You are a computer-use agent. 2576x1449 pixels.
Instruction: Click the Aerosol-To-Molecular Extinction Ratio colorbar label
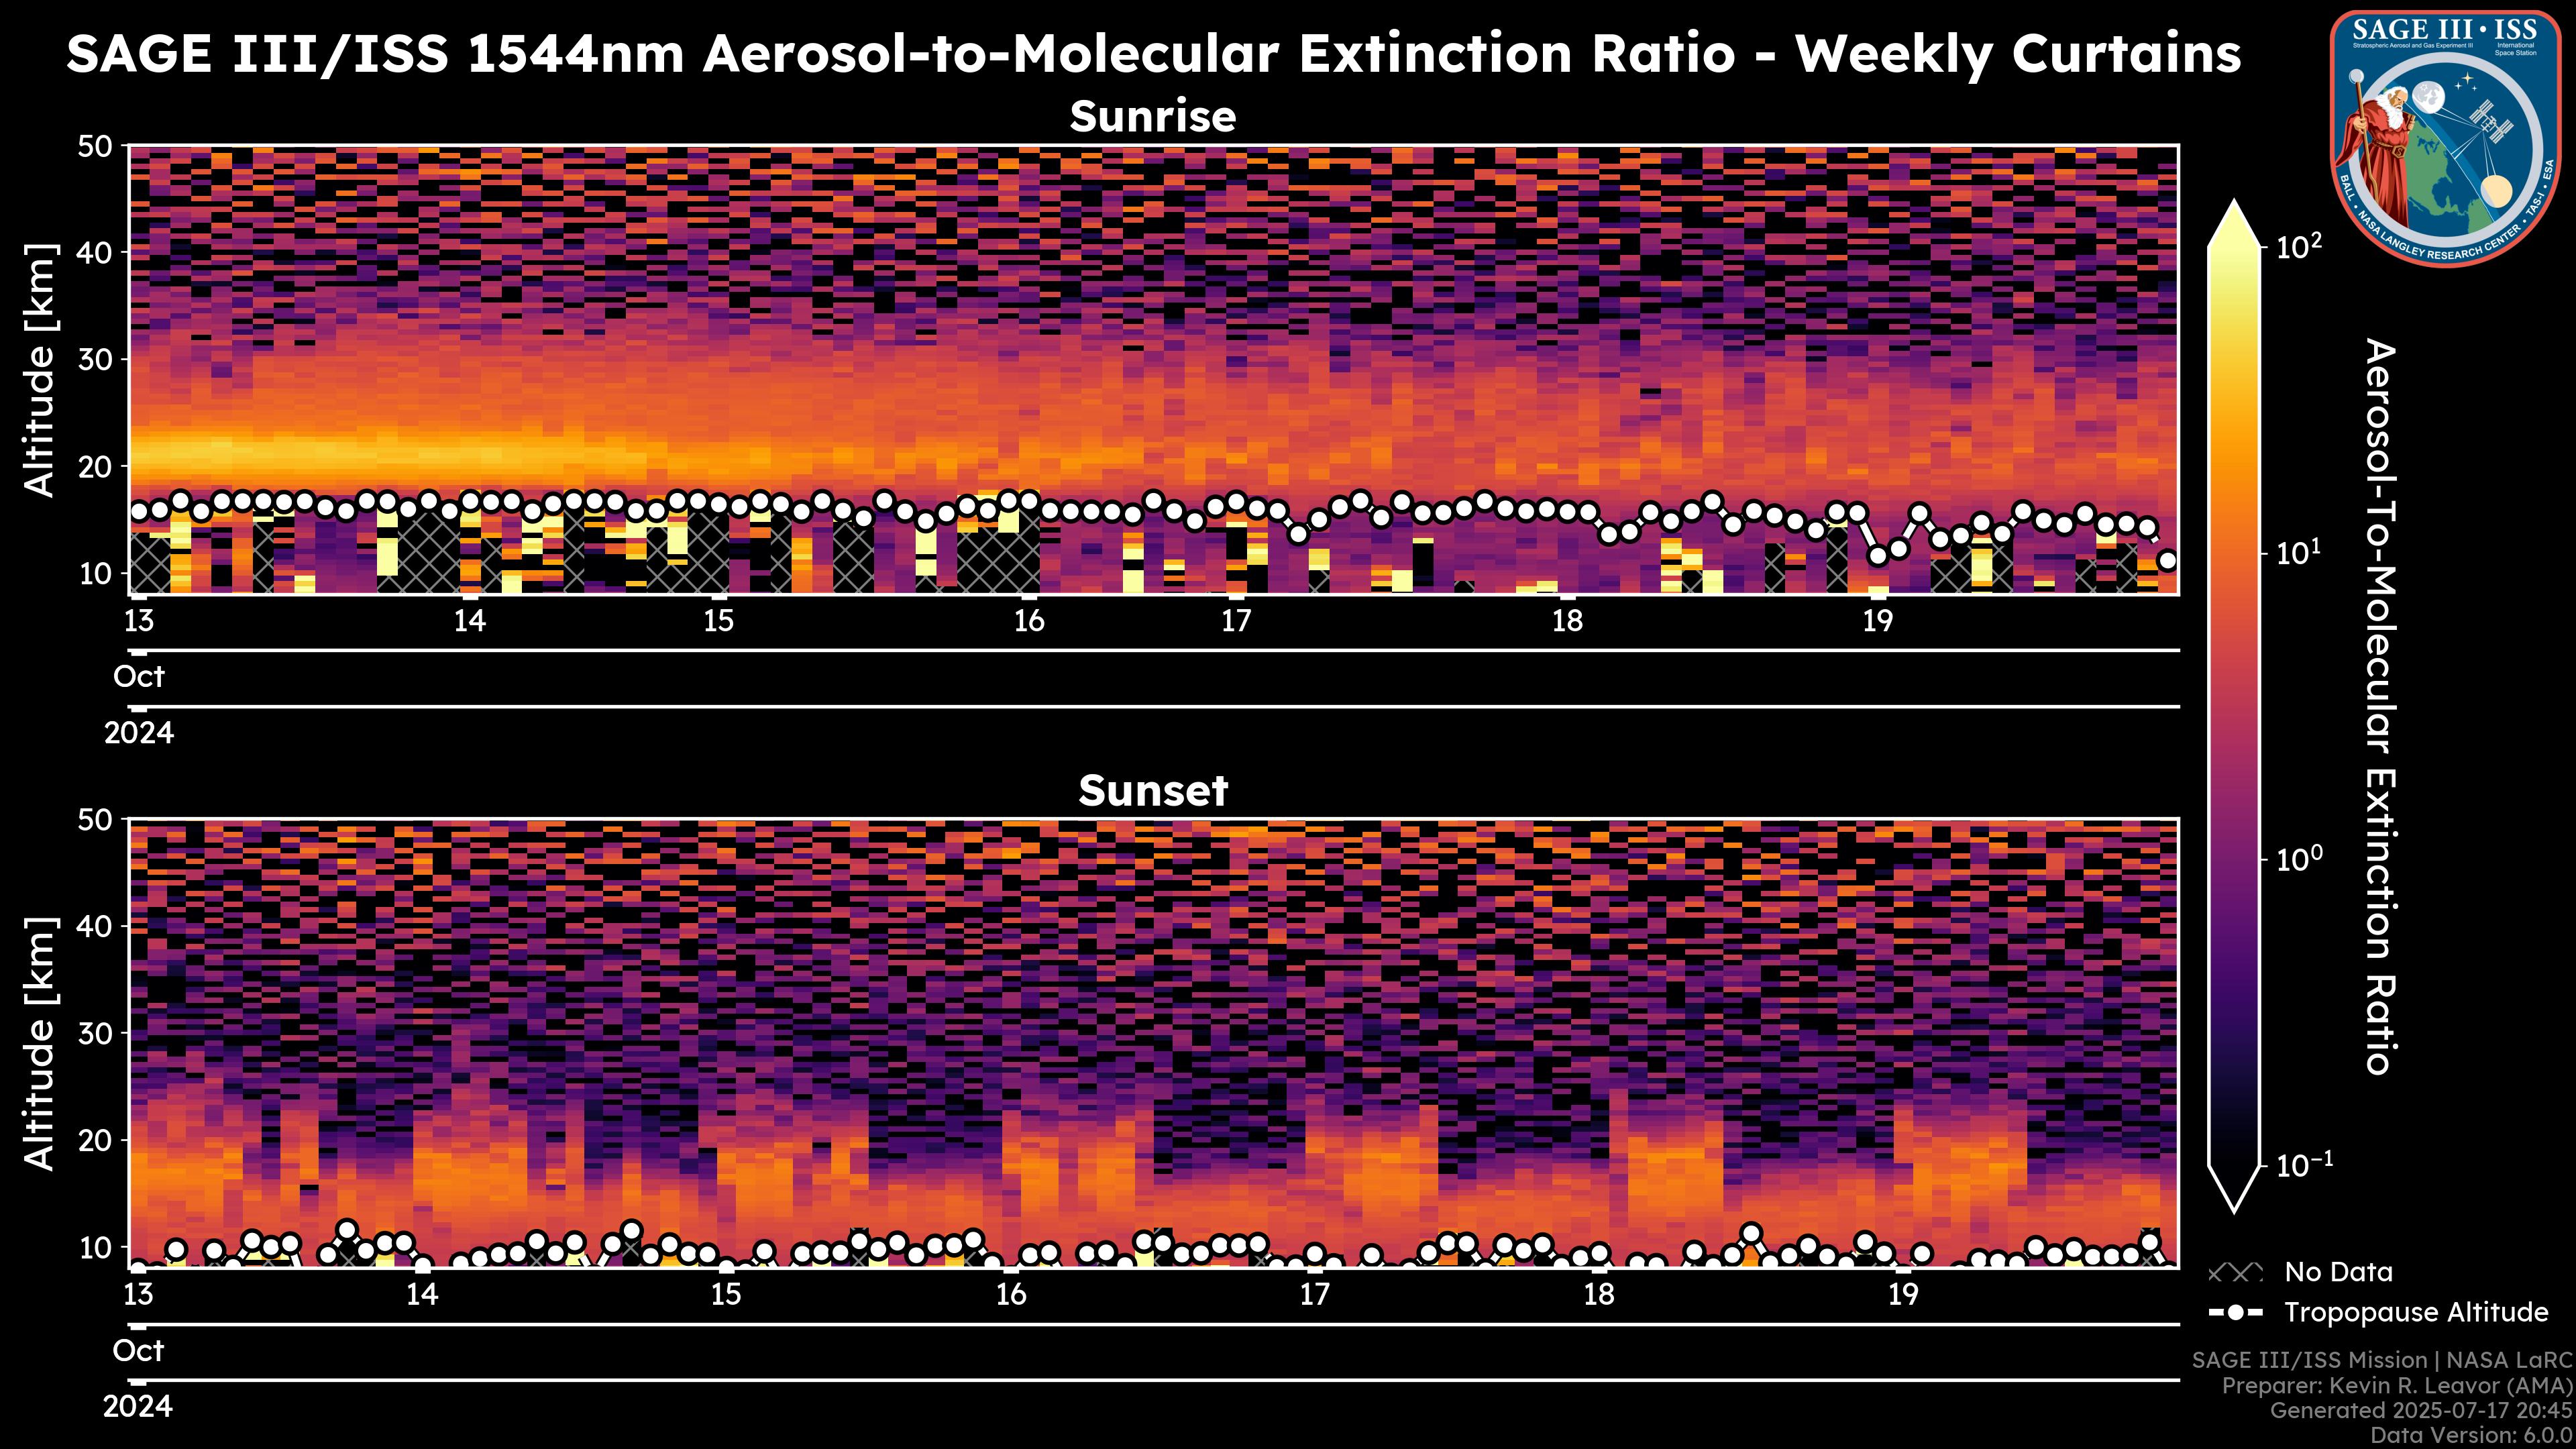coord(2381,706)
